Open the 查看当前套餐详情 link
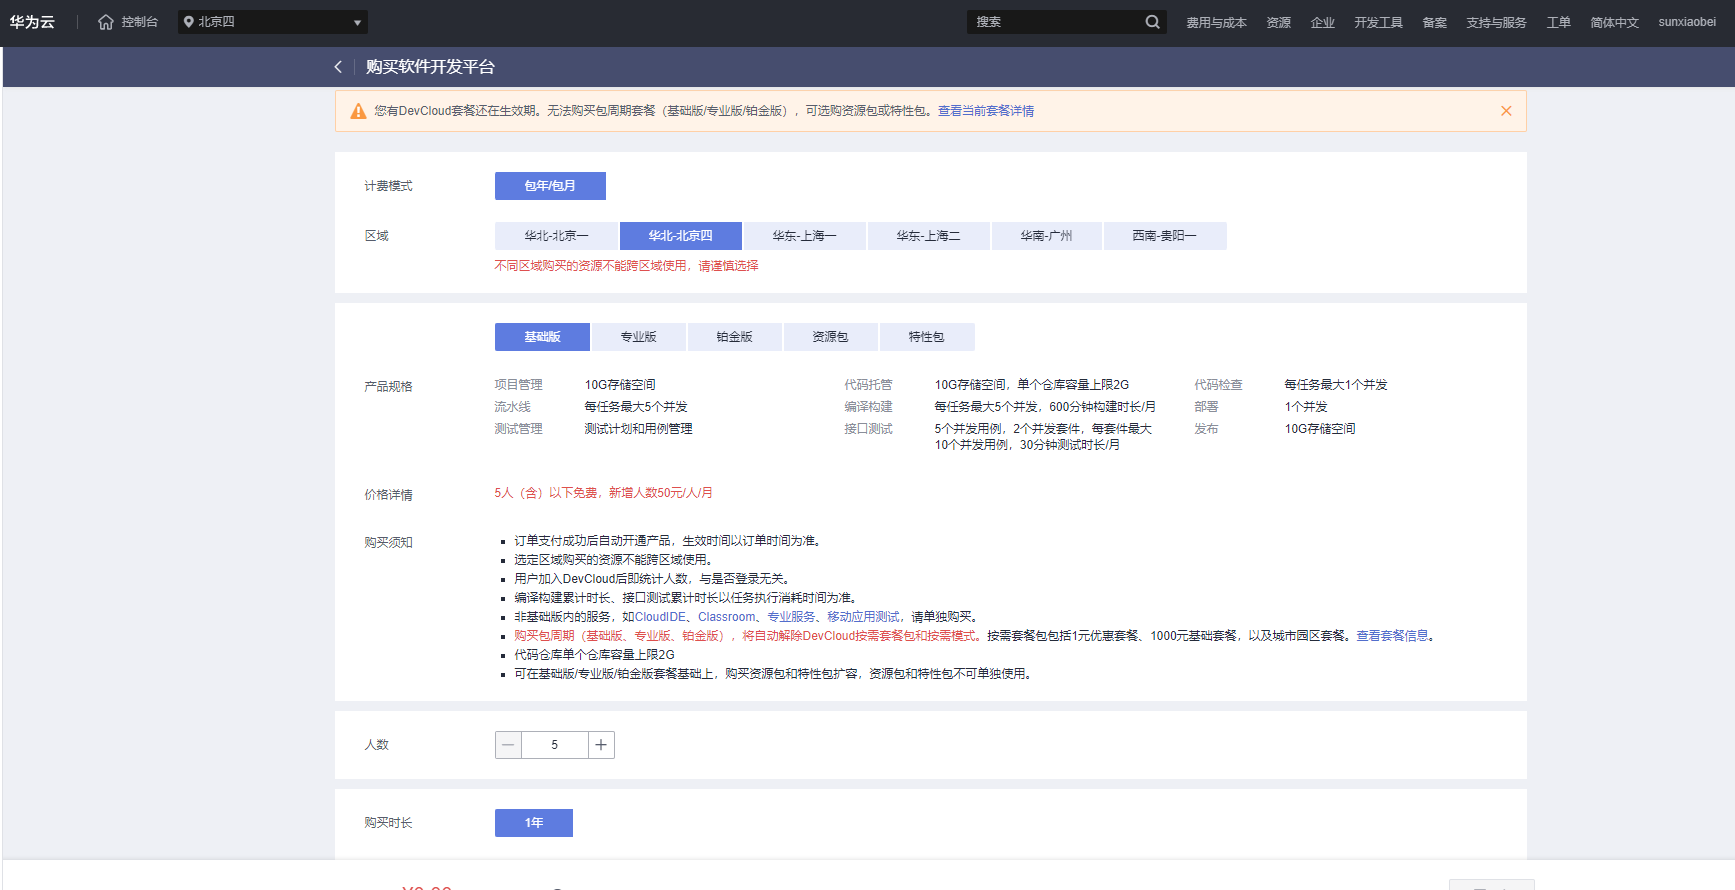The width and height of the screenshot is (1735, 890). pyautogui.click(x=986, y=111)
